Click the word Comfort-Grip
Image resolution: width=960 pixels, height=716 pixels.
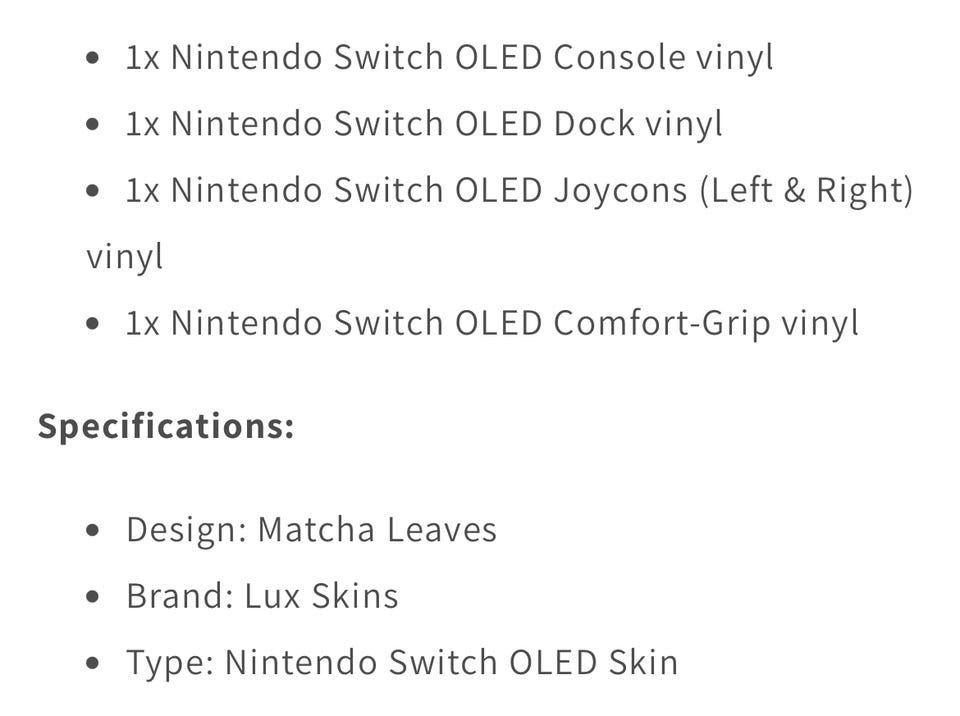point(661,323)
